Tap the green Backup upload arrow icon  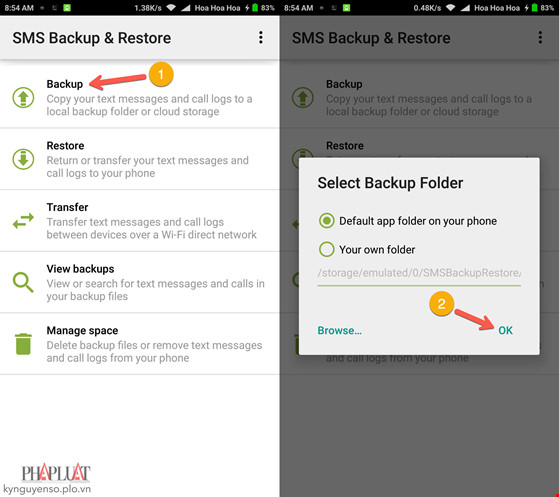[24, 97]
